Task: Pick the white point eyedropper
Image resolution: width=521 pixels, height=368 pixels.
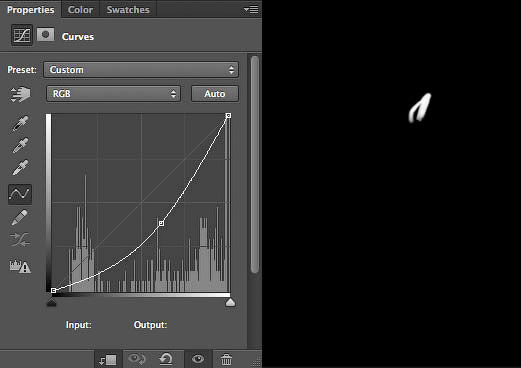Action: coord(20,167)
